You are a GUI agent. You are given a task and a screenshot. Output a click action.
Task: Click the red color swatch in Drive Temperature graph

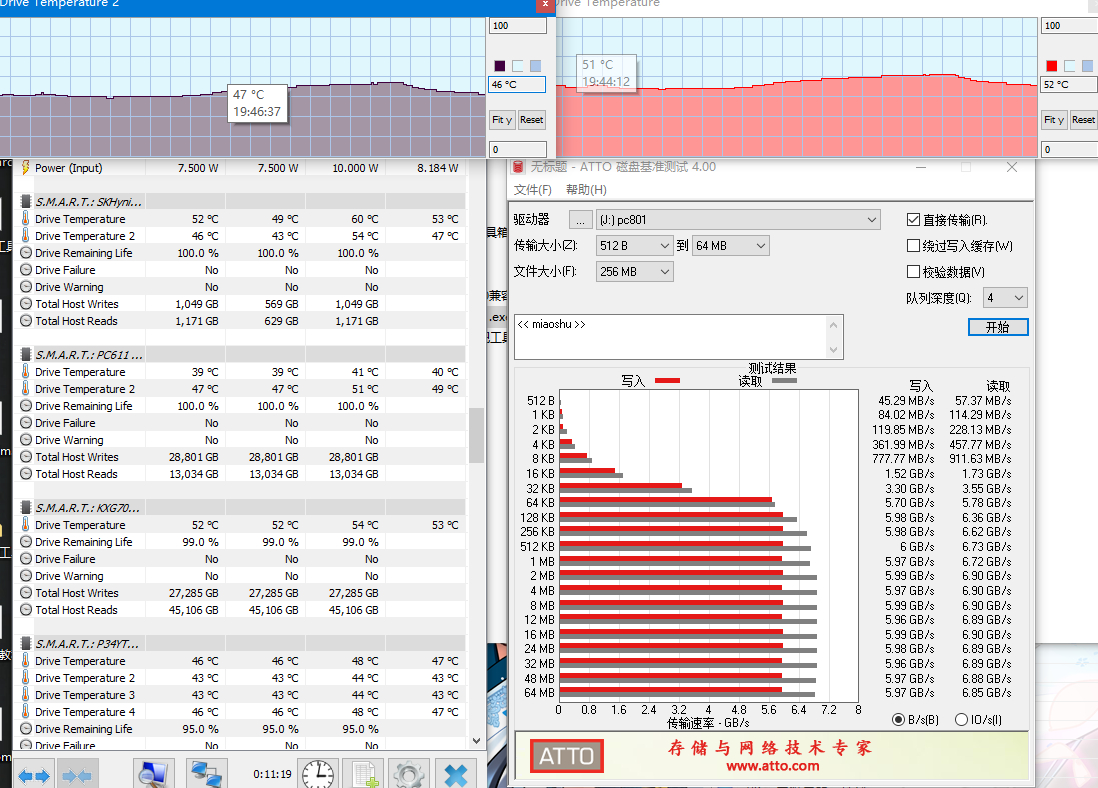coord(1052,66)
